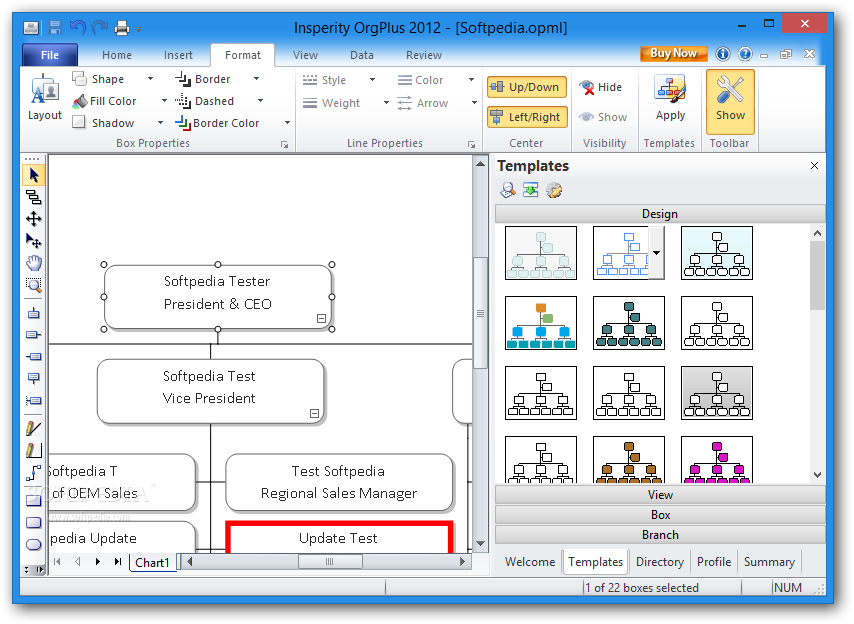The image size is (854, 624).
Task: Expand the View templates section
Action: click(x=660, y=494)
